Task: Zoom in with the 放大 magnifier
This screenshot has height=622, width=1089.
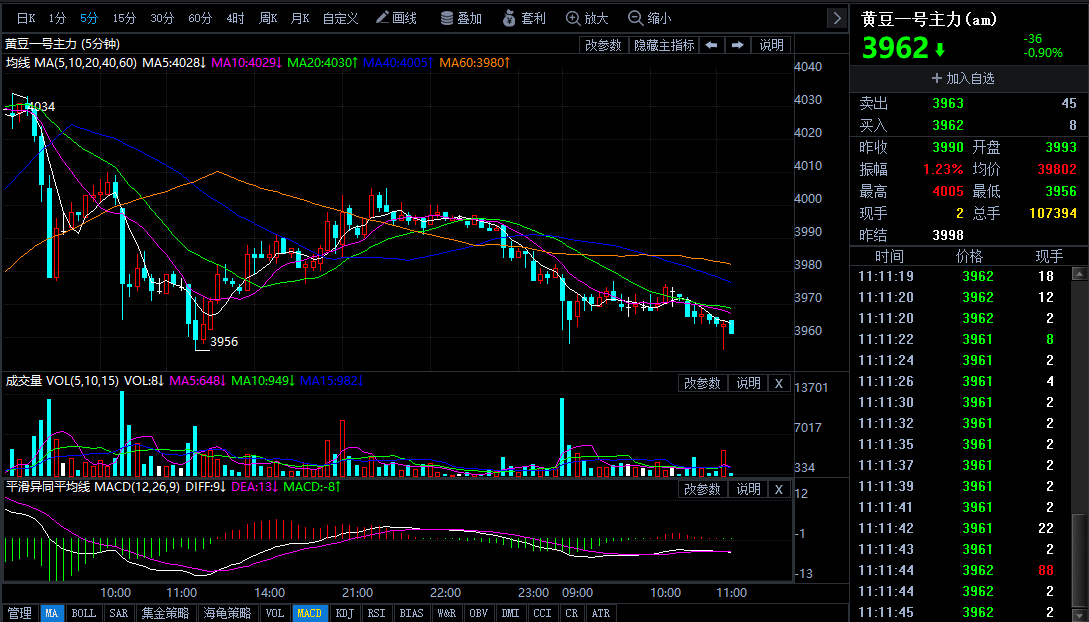Action: tap(587, 18)
